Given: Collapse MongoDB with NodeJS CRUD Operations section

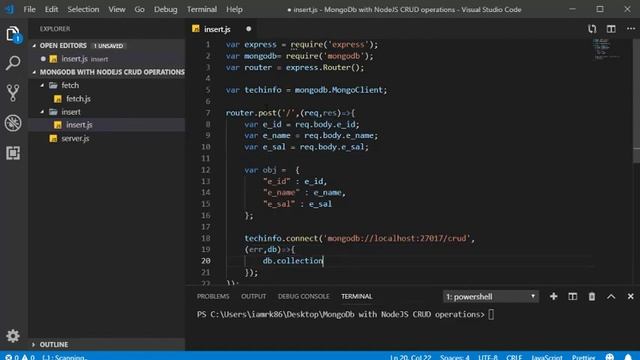Looking at the screenshot, I should [x=34, y=72].
